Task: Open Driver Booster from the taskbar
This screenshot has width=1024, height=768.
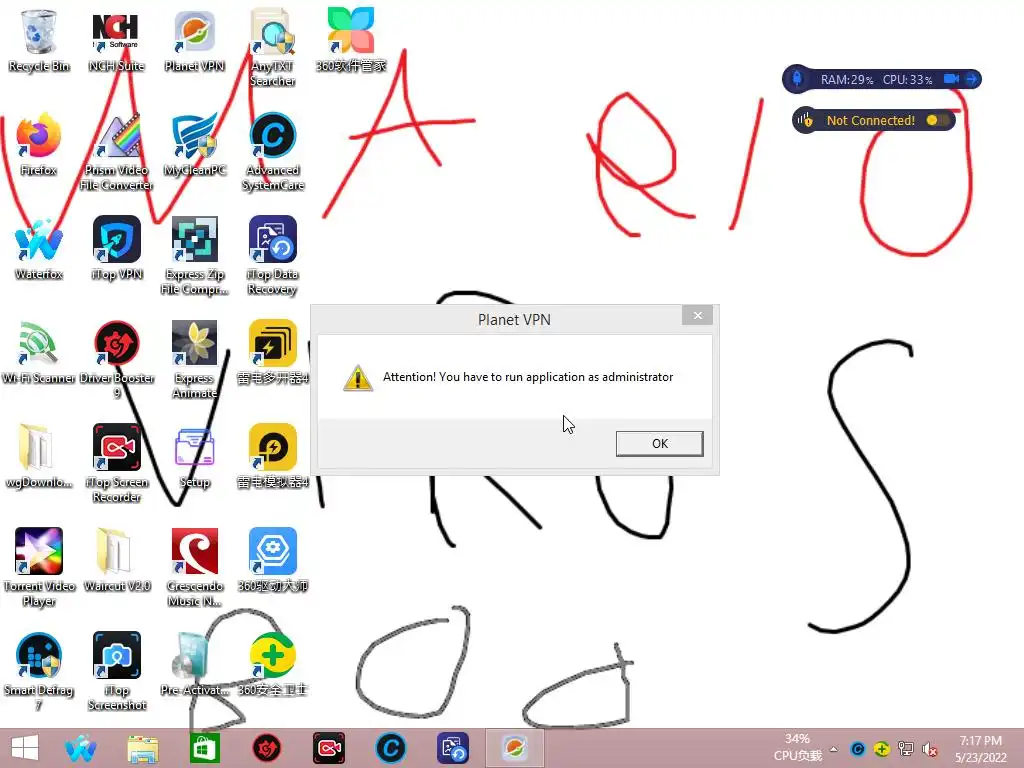Action: pyautogui.click(x=266, y=748)
